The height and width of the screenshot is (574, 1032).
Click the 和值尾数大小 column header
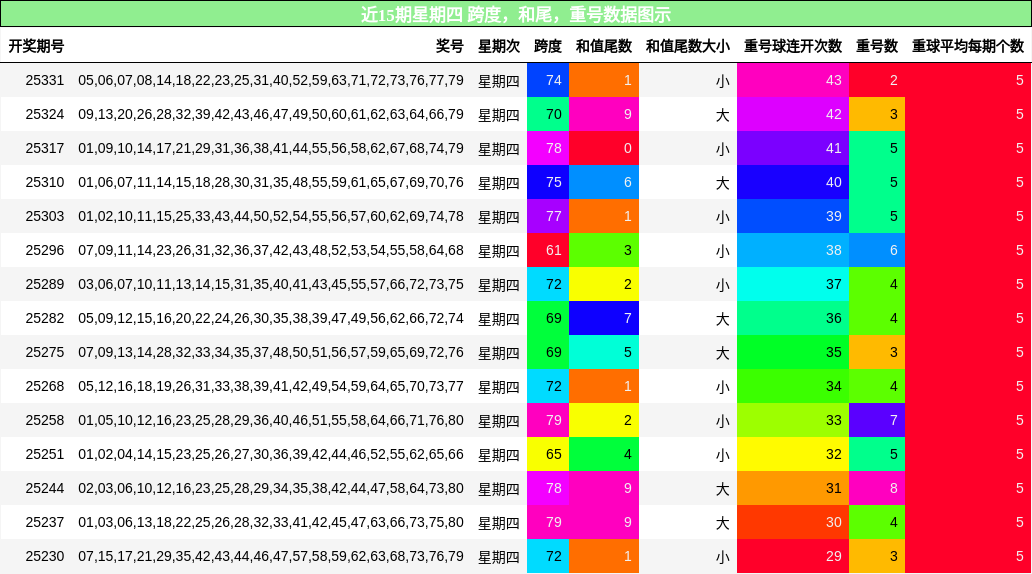point(688,46)
